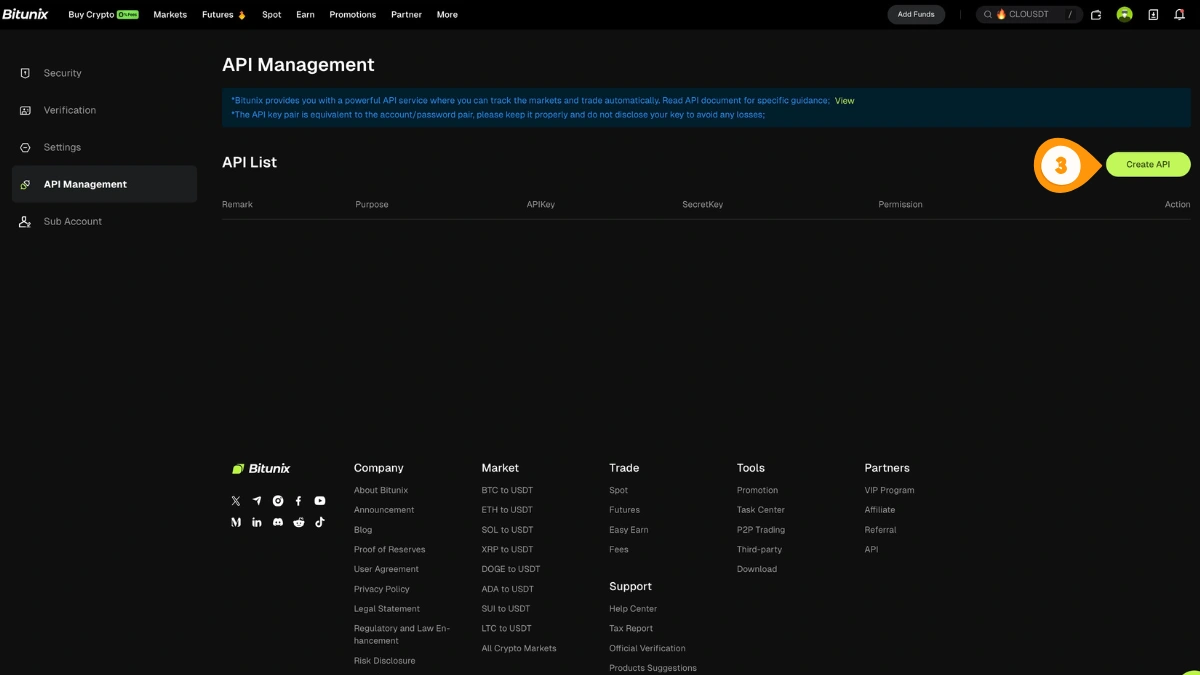Image resolution: width=1200 pixels, height=675 pixels.
Task: Open Official Verification link
Action: 647,648
